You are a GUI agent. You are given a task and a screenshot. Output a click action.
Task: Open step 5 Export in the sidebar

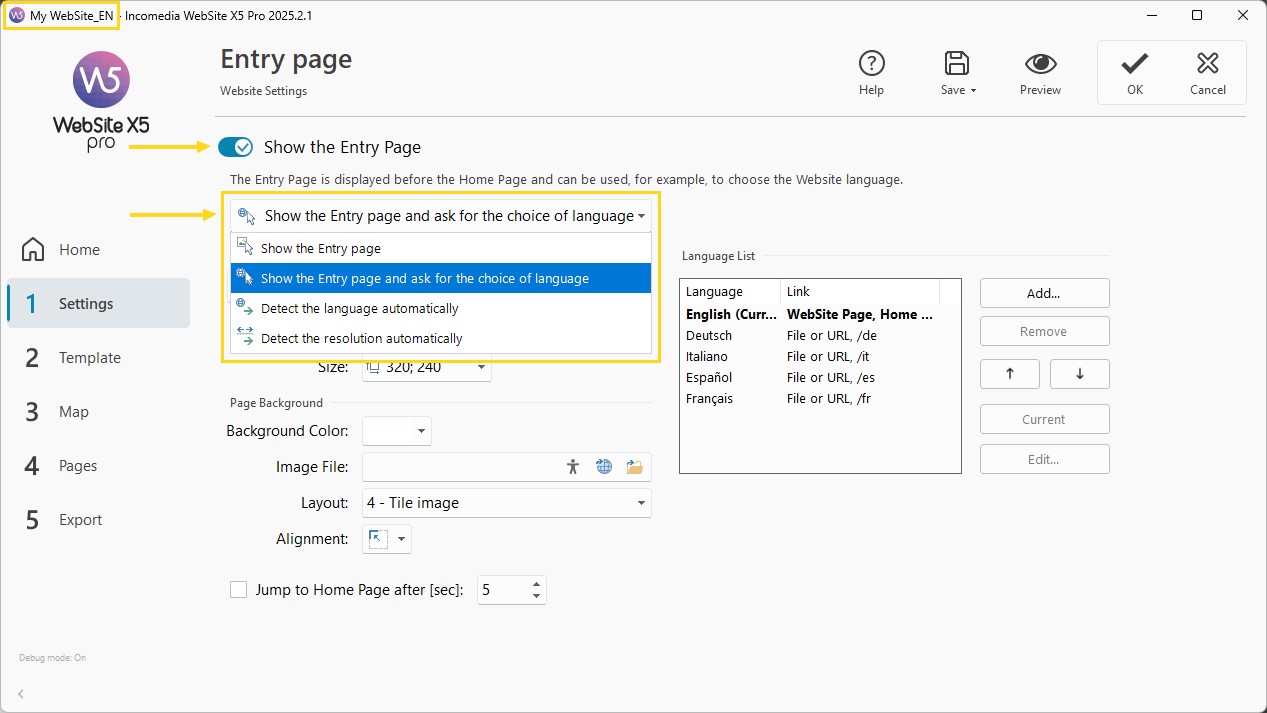98,520
